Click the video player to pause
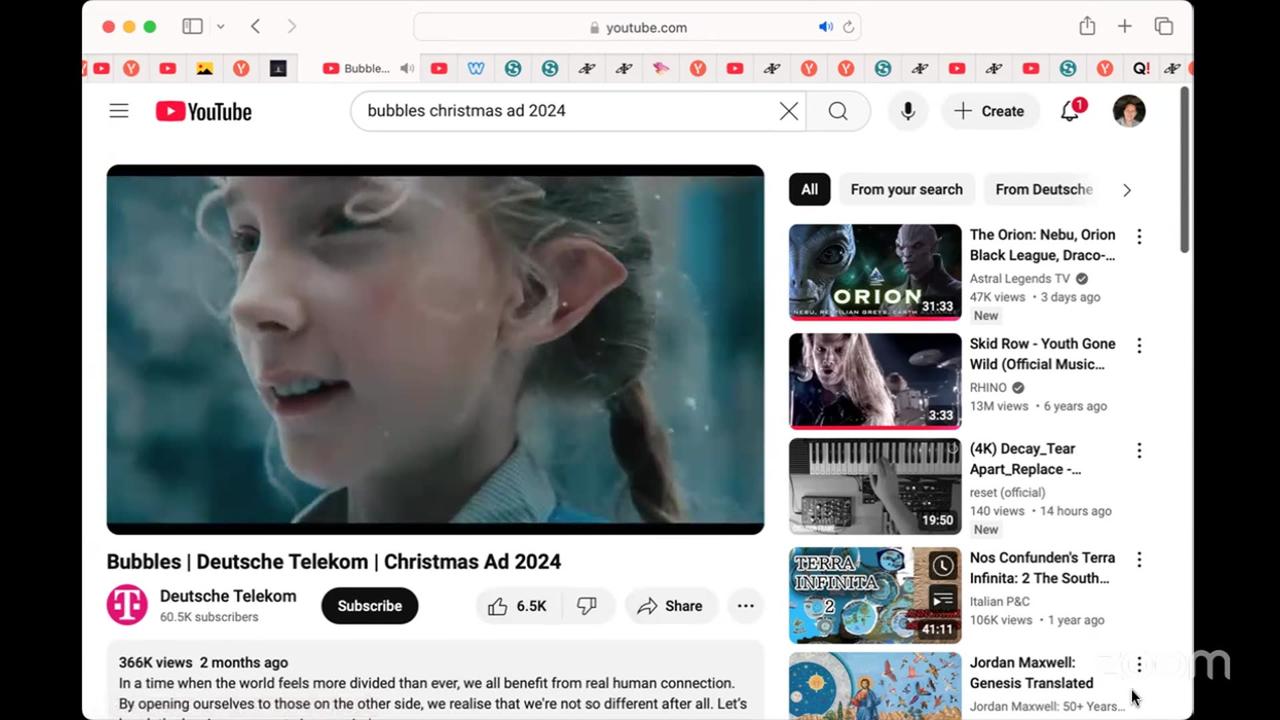 click(x=435, y=349)
